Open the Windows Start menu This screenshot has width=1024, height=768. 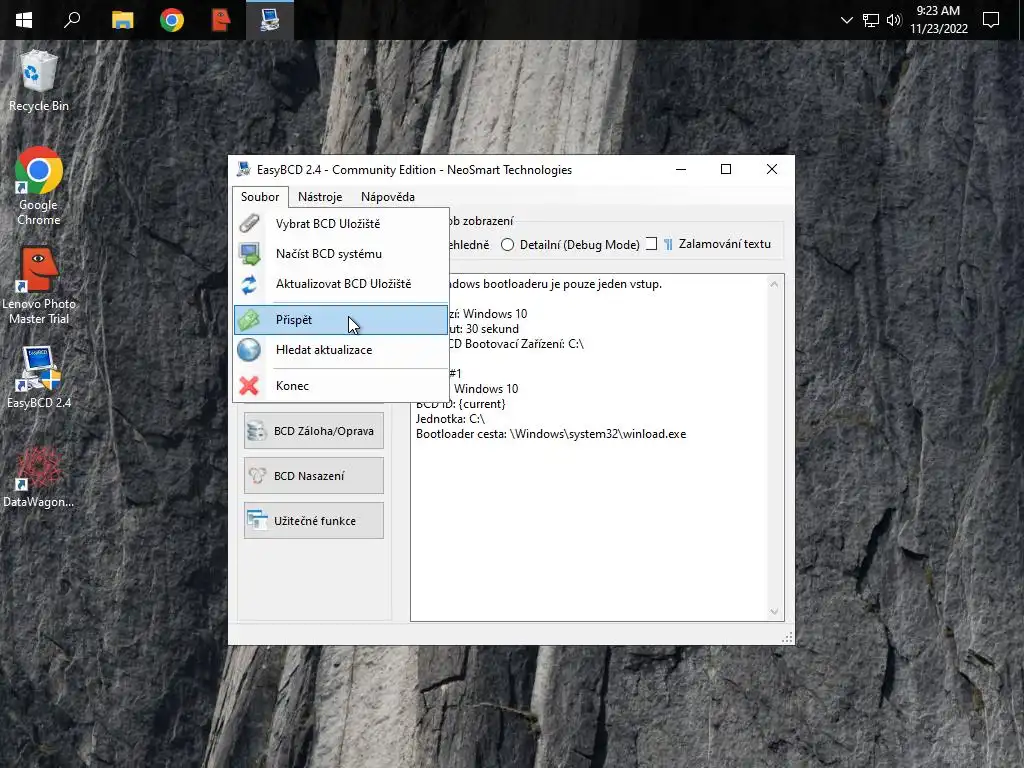(x=24, y=20)
